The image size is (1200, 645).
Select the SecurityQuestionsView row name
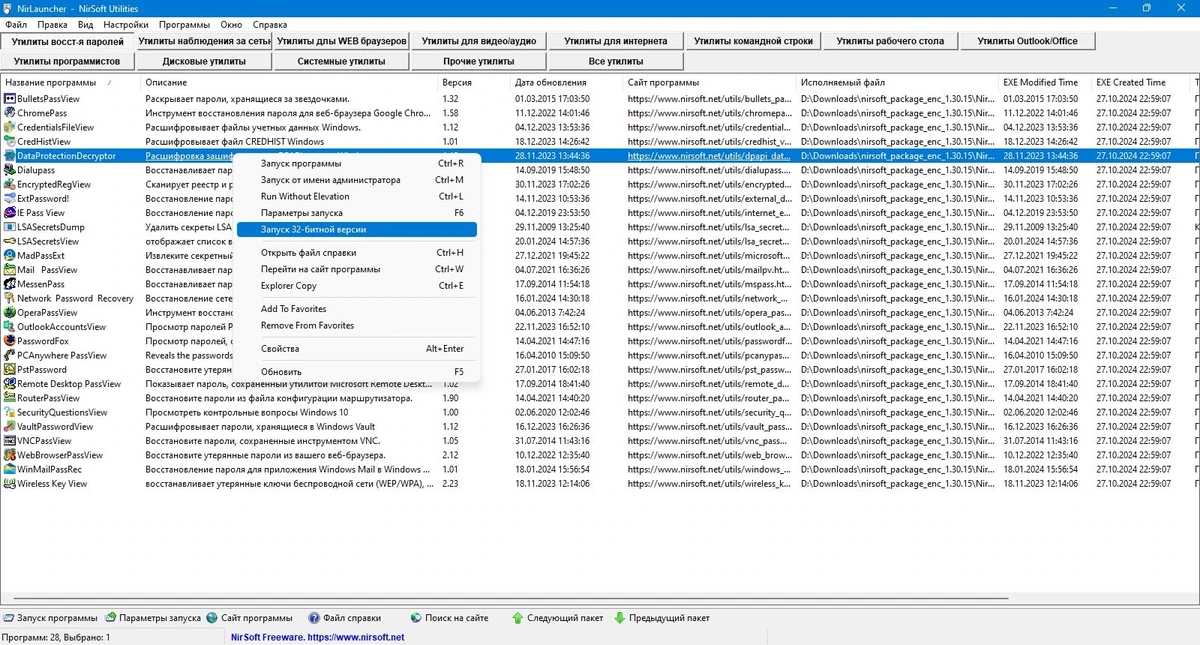tap(62, 412)
